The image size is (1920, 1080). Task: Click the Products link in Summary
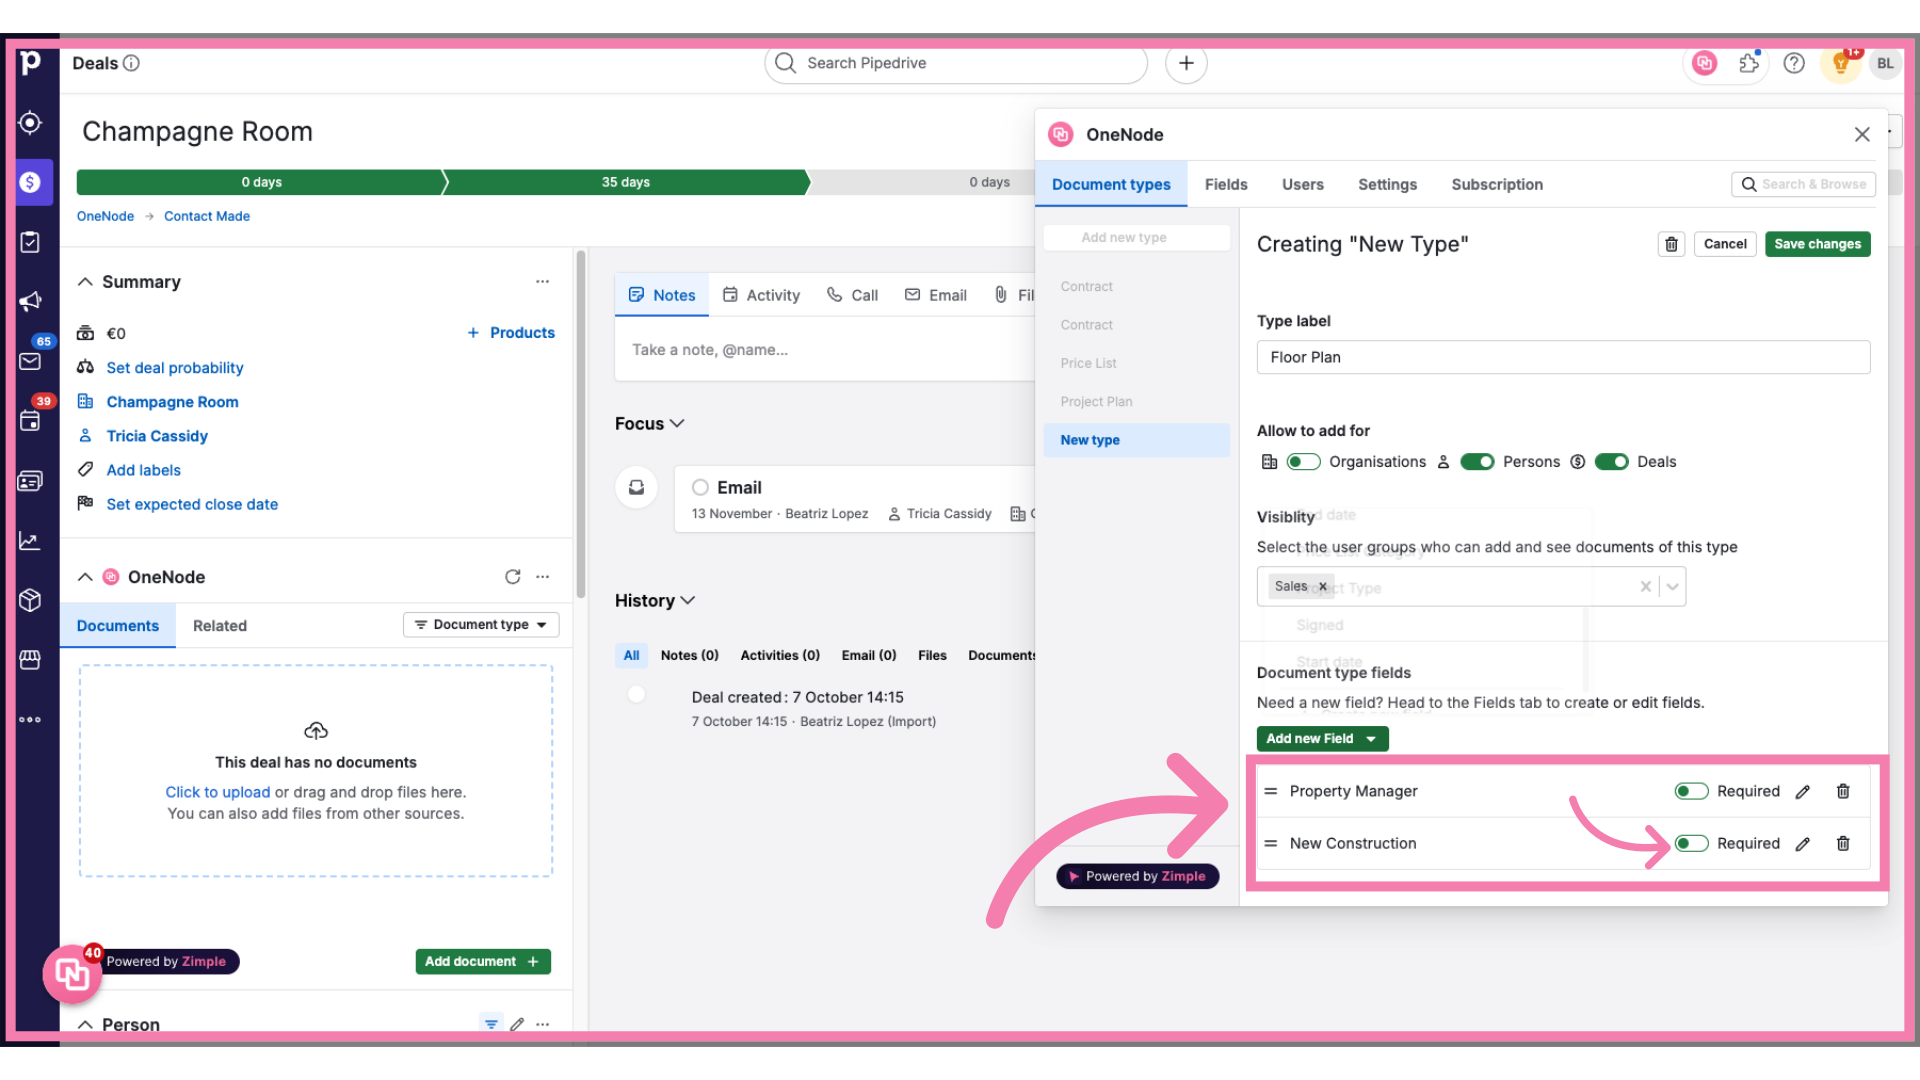(x=511, y=333)
